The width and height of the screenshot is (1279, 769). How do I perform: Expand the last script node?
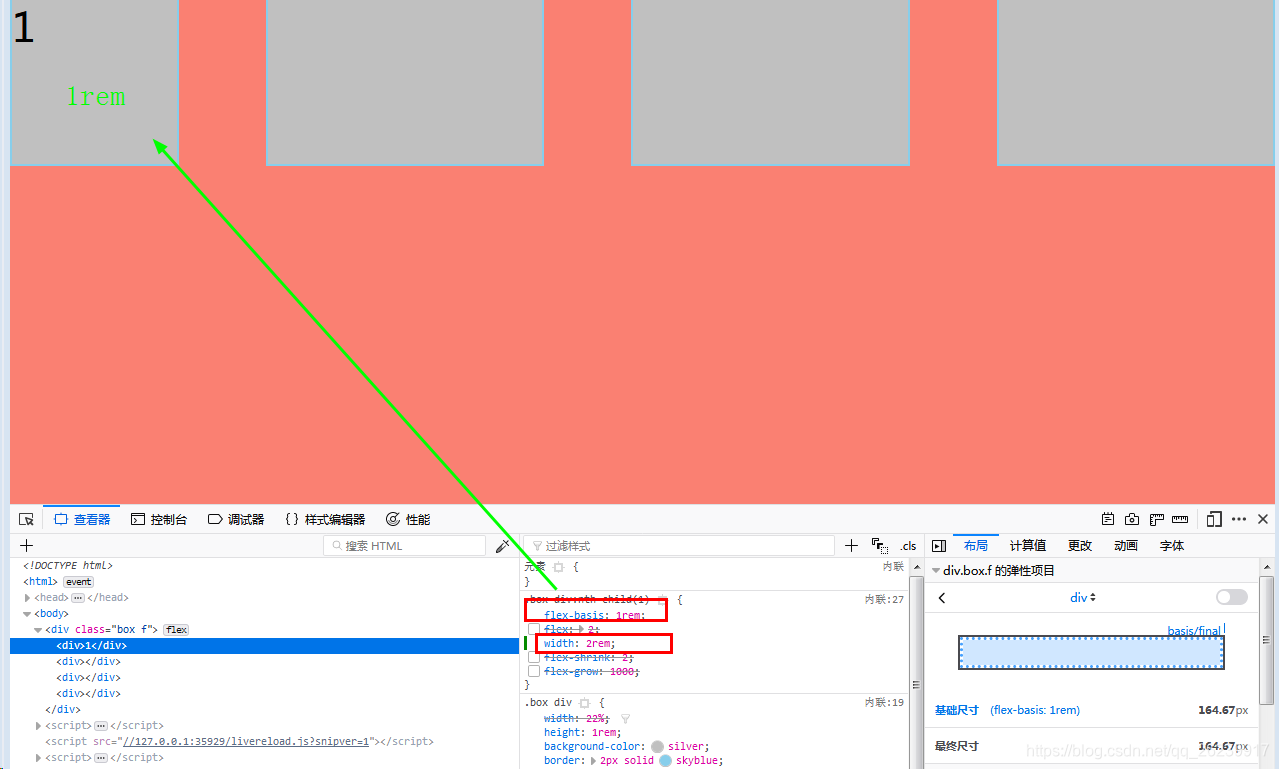(39, 757)
